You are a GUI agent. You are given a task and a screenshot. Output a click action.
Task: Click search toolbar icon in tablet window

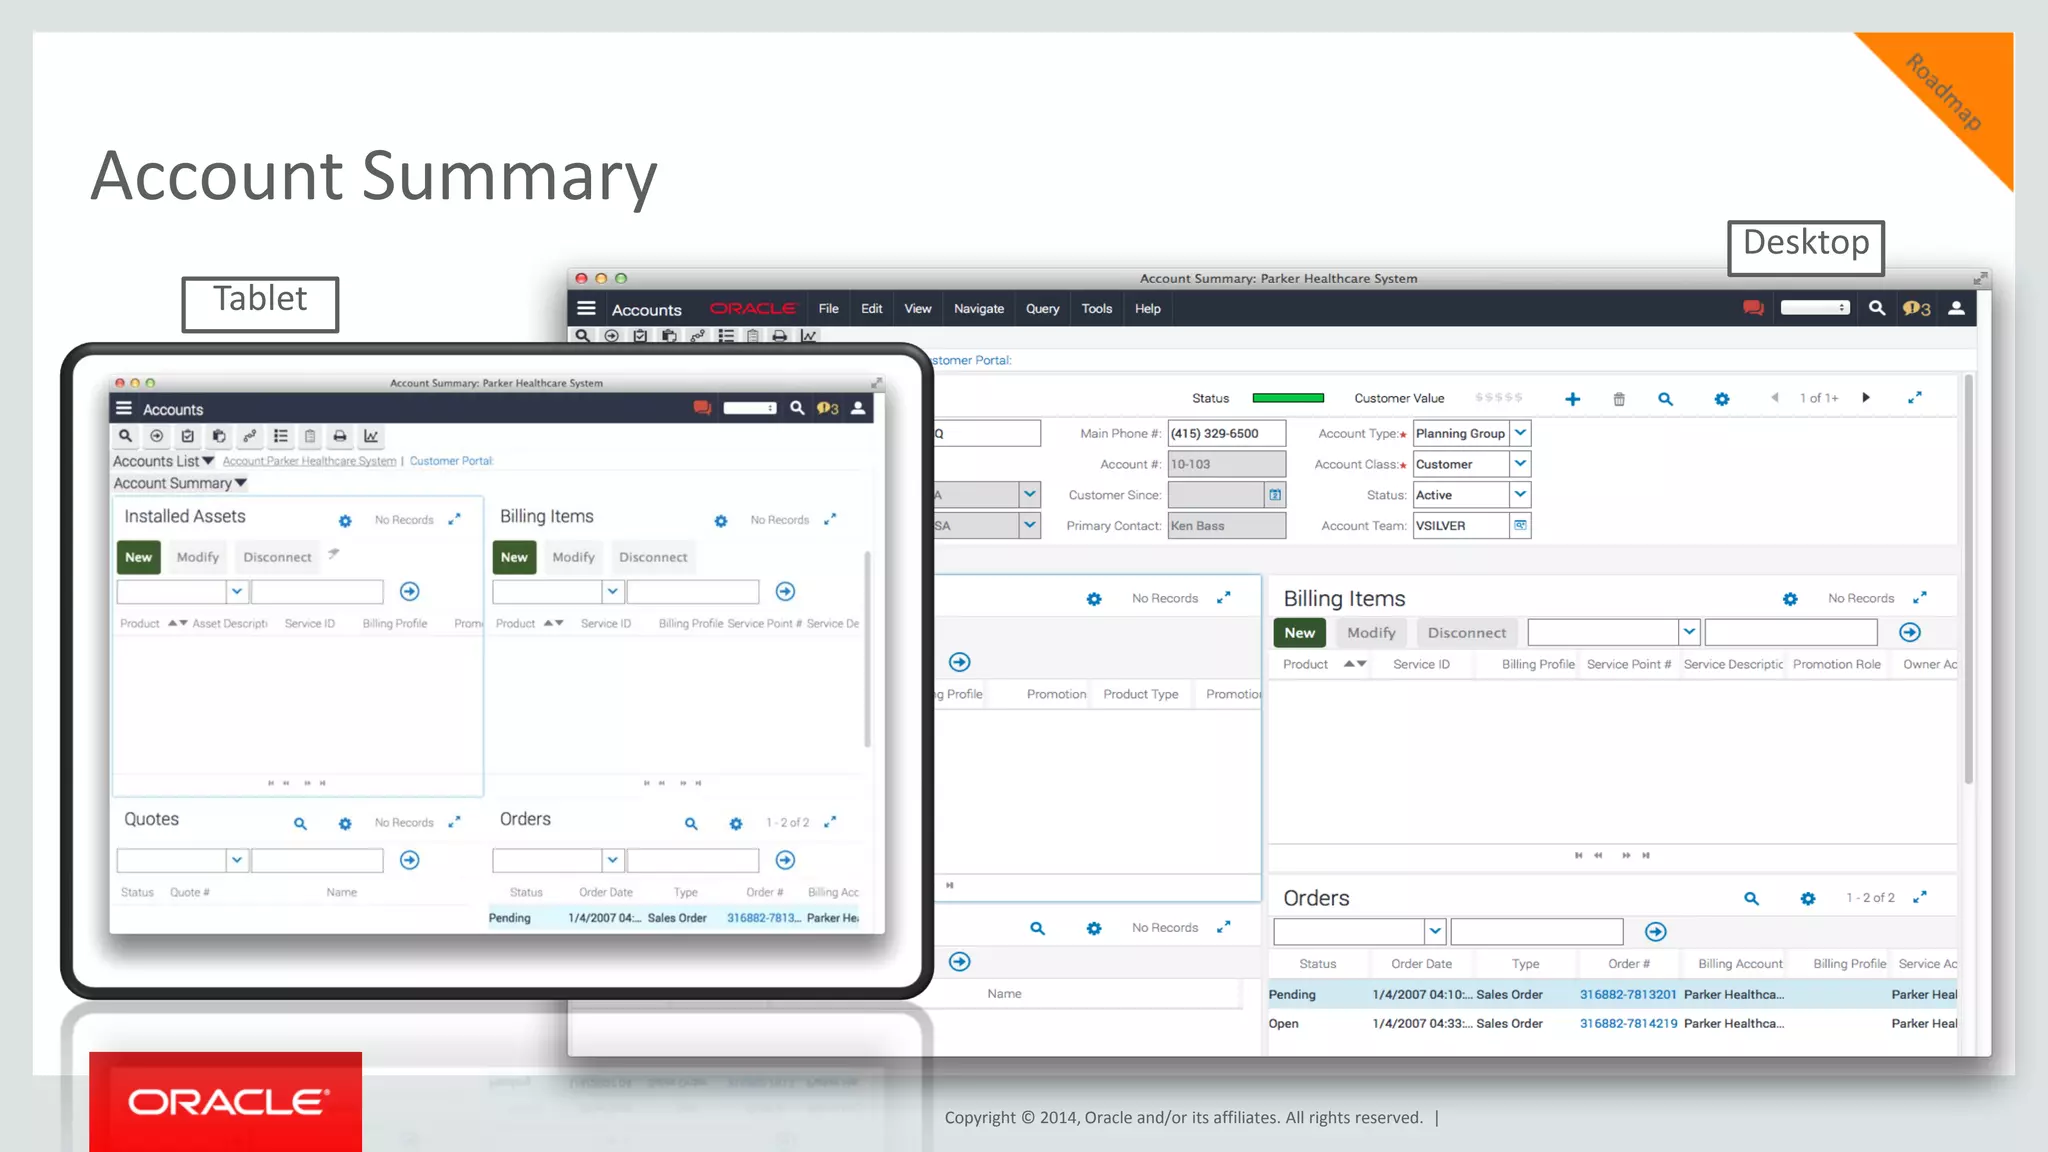coord(125,436)
